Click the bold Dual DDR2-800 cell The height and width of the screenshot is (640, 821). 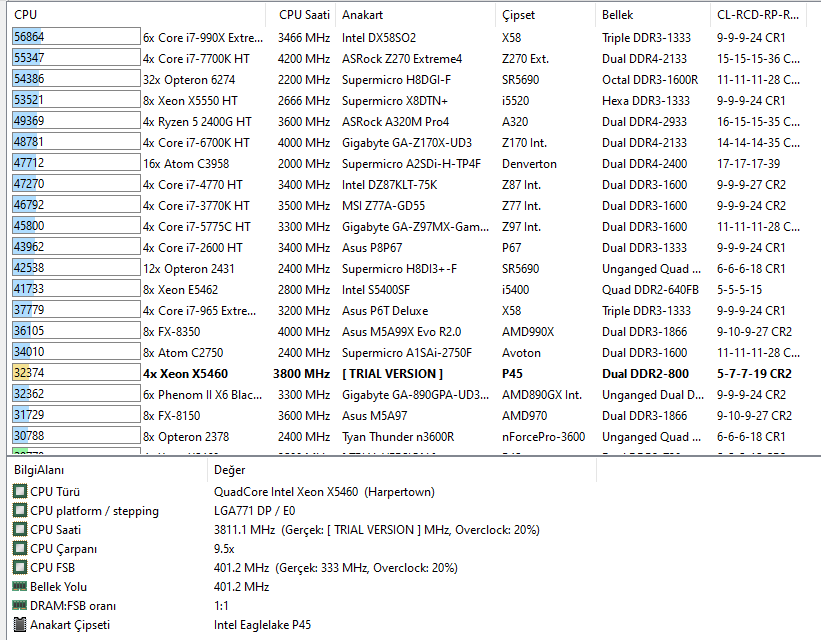(645, 373)
